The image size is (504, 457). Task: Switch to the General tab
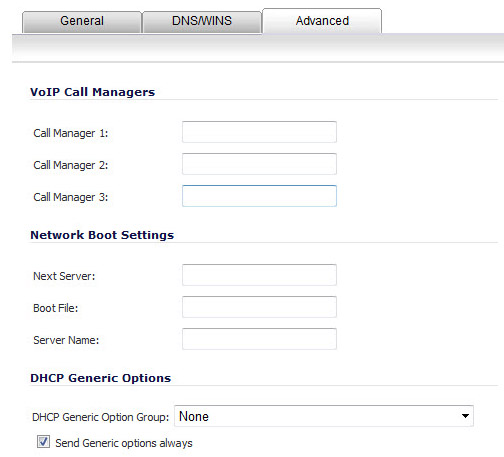[x=82, y=21]
